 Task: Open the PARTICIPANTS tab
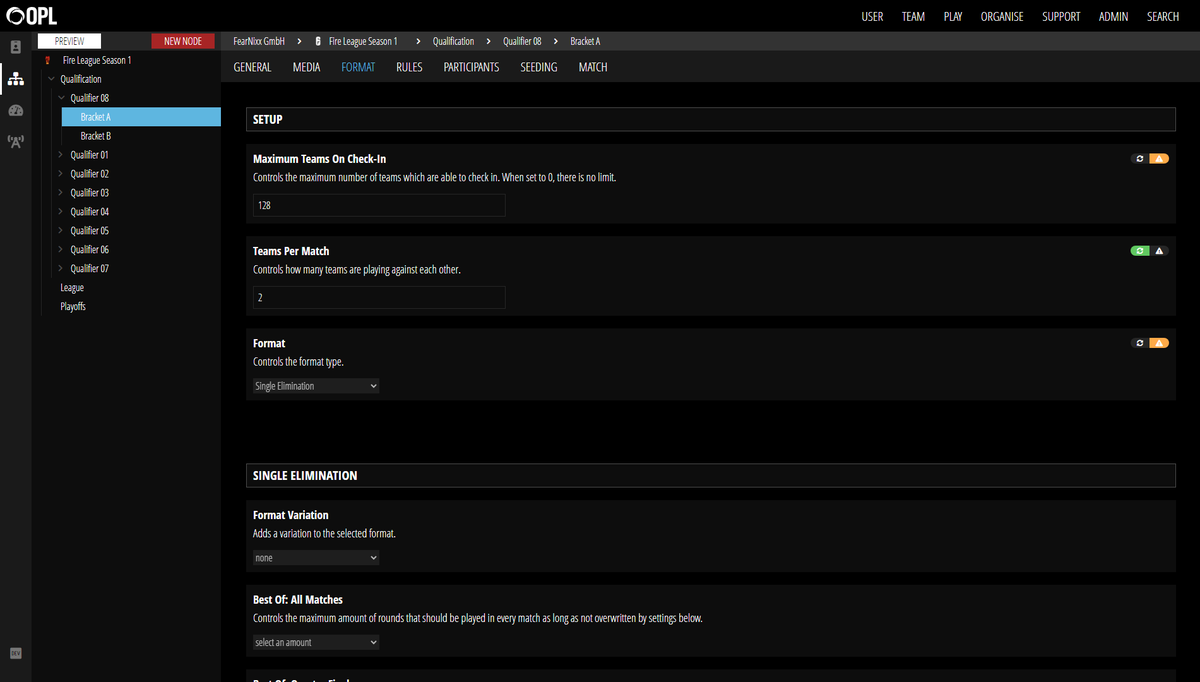[471, 67]
